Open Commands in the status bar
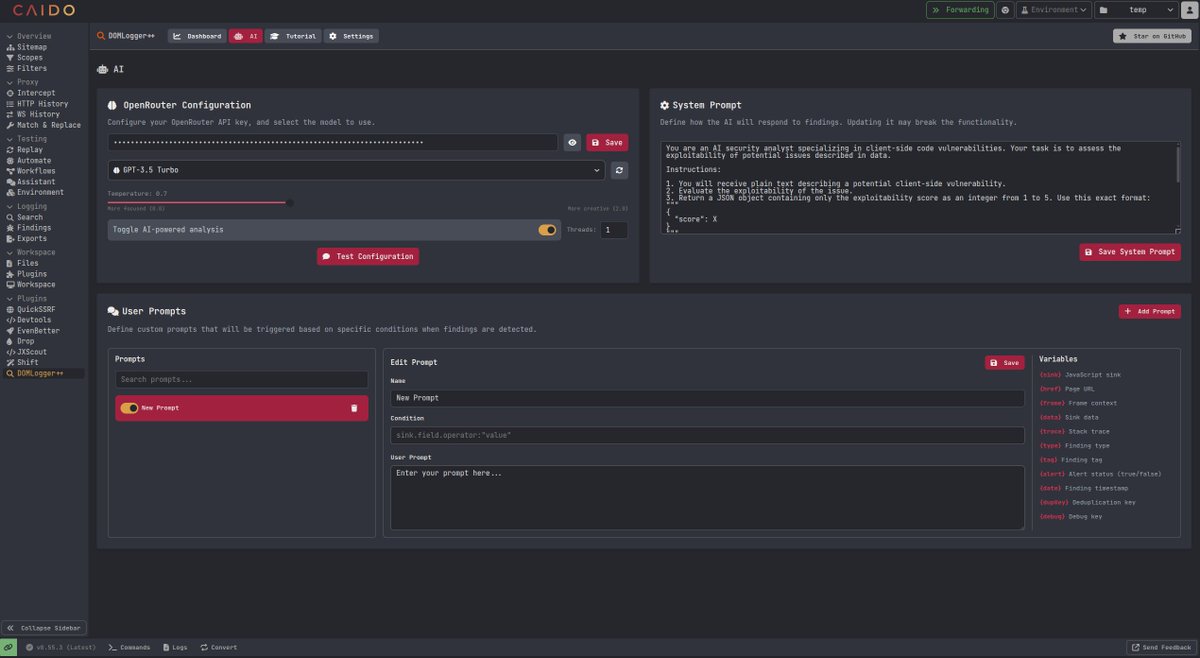This screenshot has width=1200, height=658. [129, 647]
